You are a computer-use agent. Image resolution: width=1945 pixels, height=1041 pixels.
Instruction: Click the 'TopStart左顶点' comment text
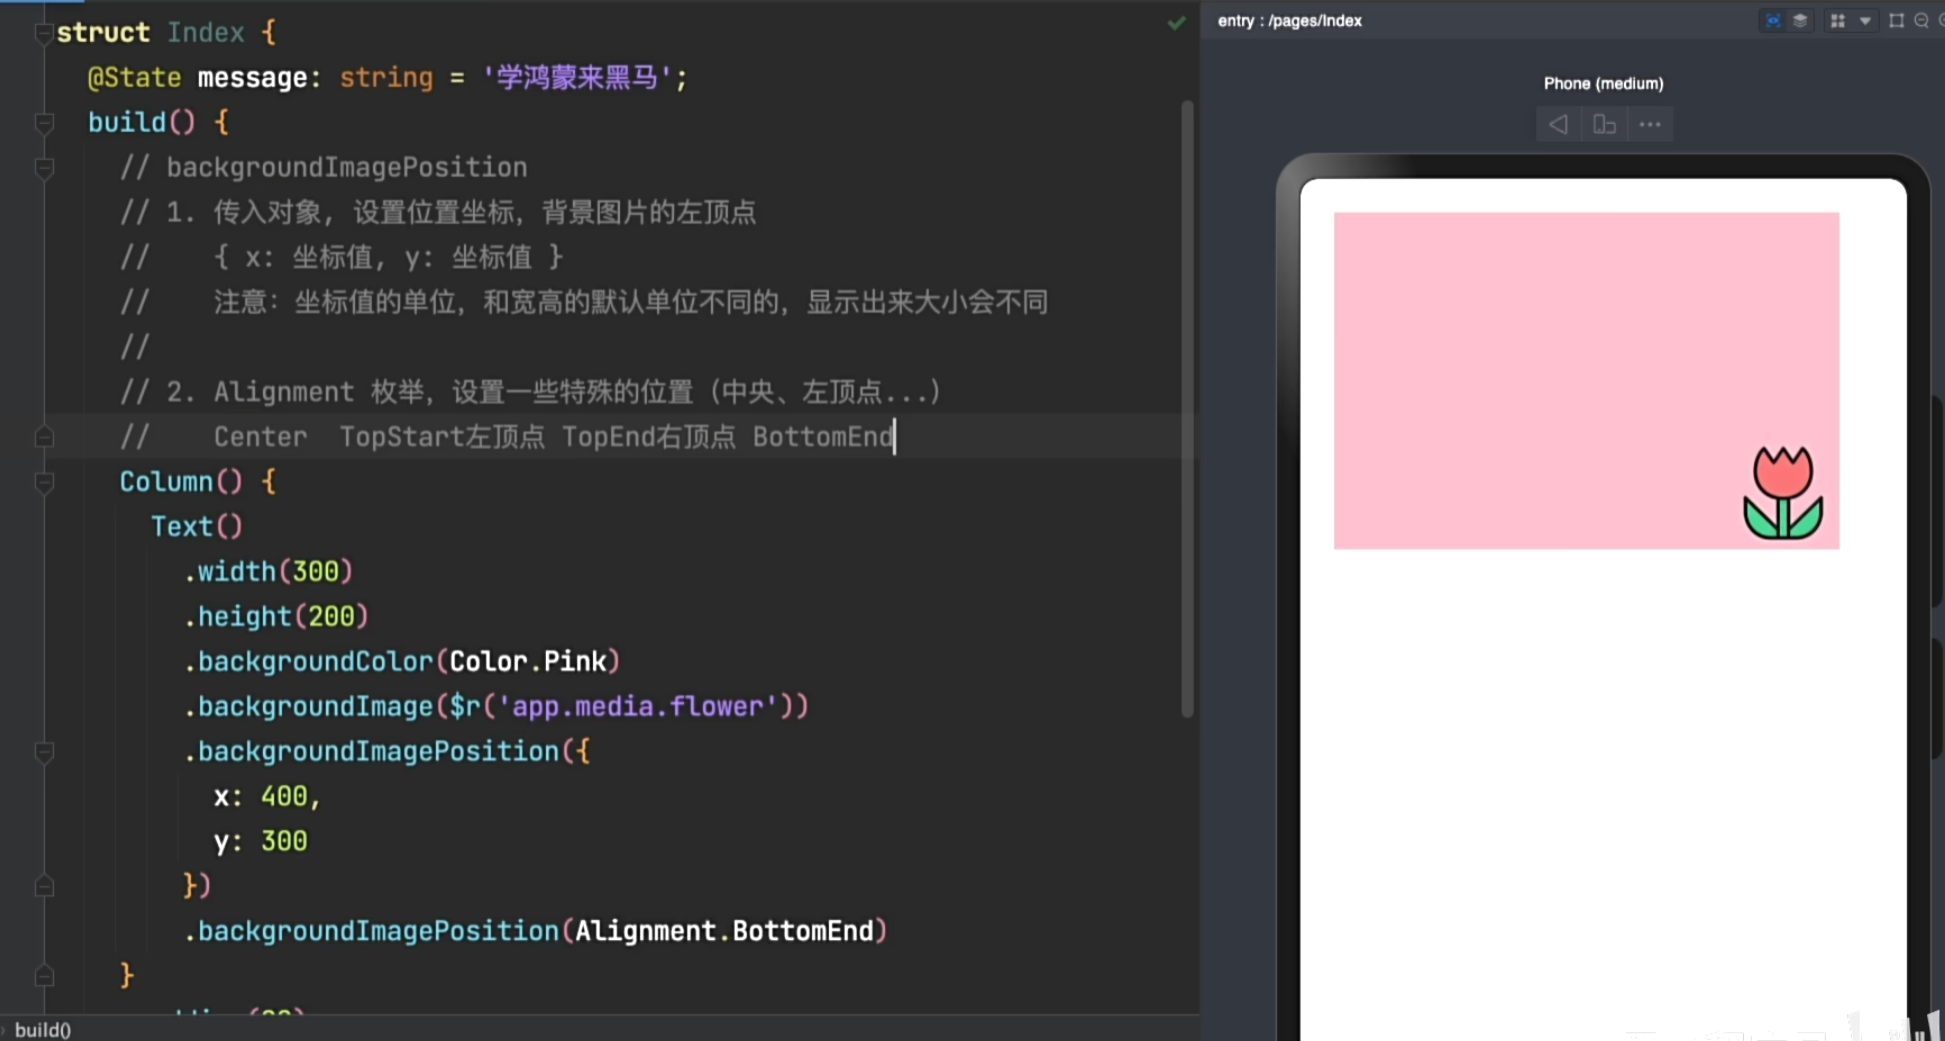pyautogui.click(x=442, y=437)
